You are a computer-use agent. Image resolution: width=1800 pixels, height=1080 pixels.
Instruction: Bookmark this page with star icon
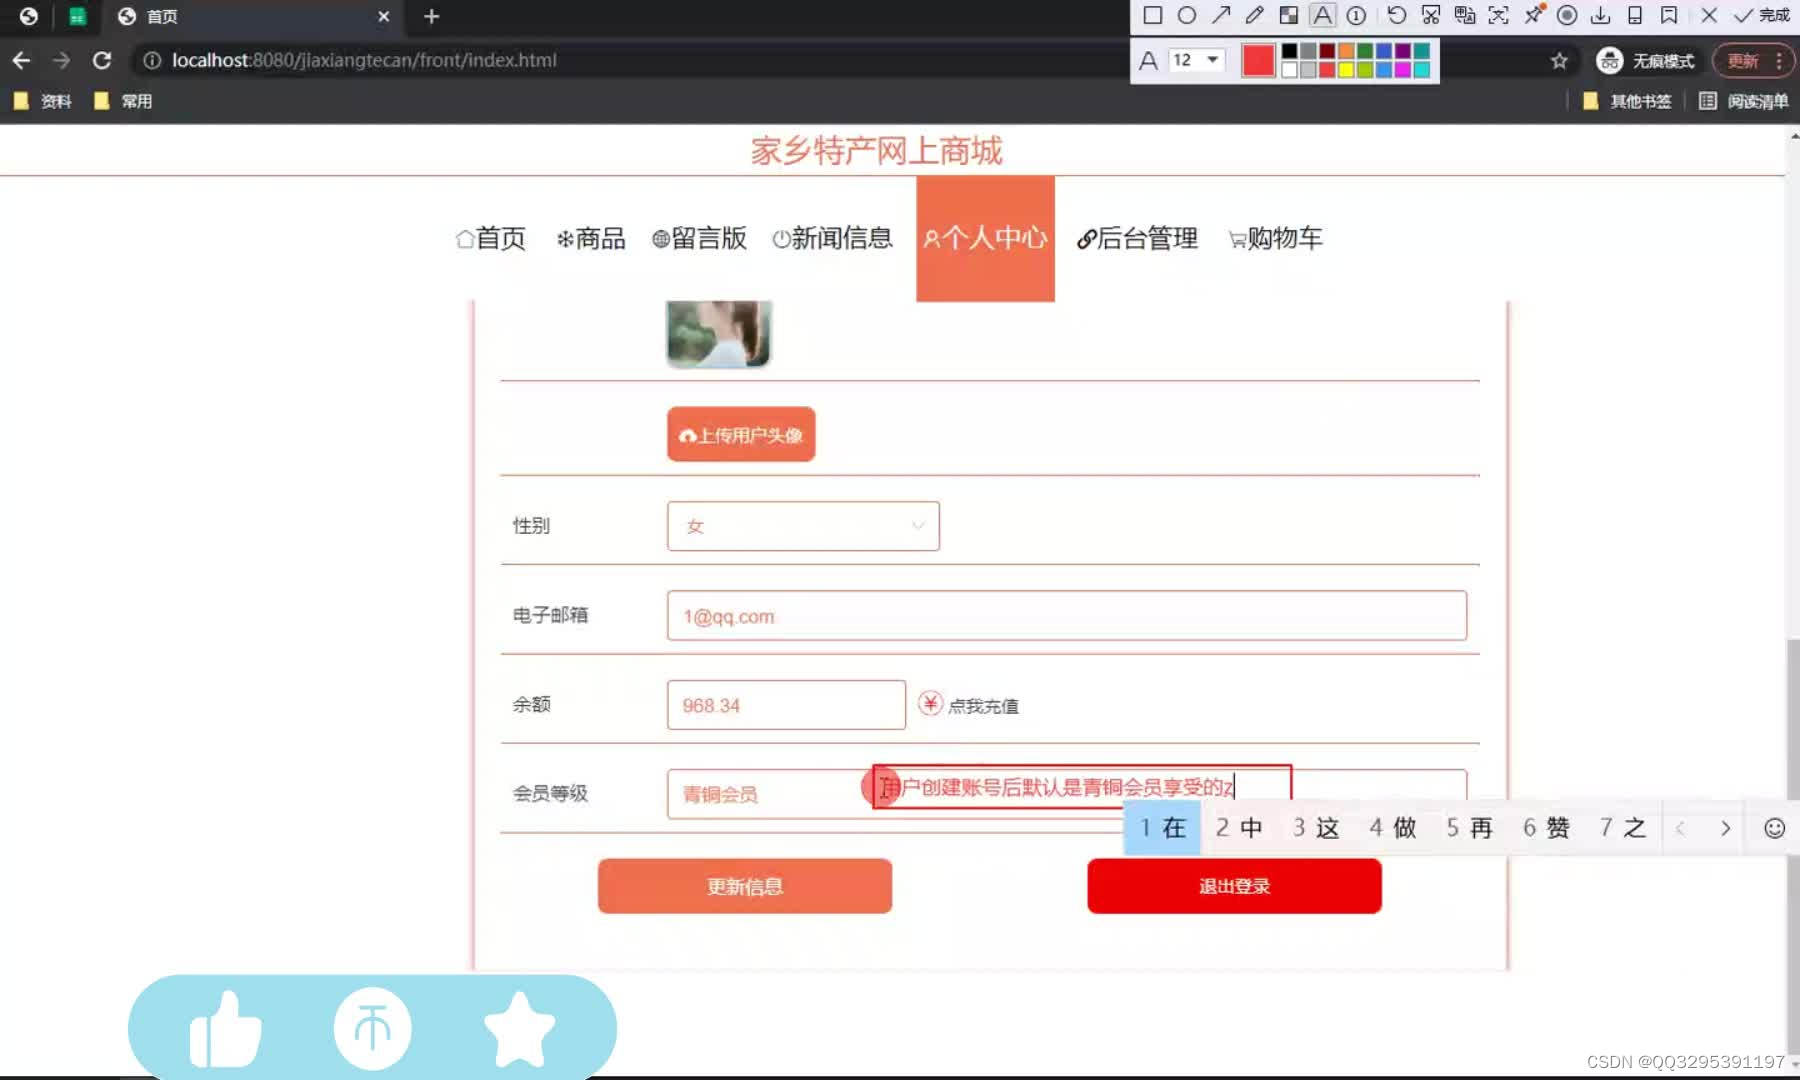click(1559, 61)
